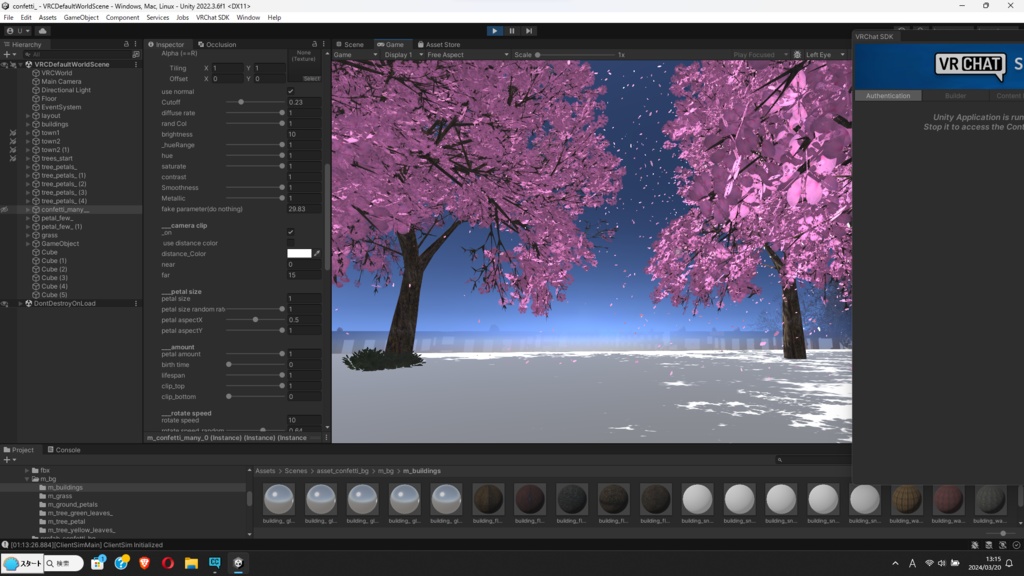
Task: Expand the DontDestroyOnLoad scene
Action: (20, 304)
